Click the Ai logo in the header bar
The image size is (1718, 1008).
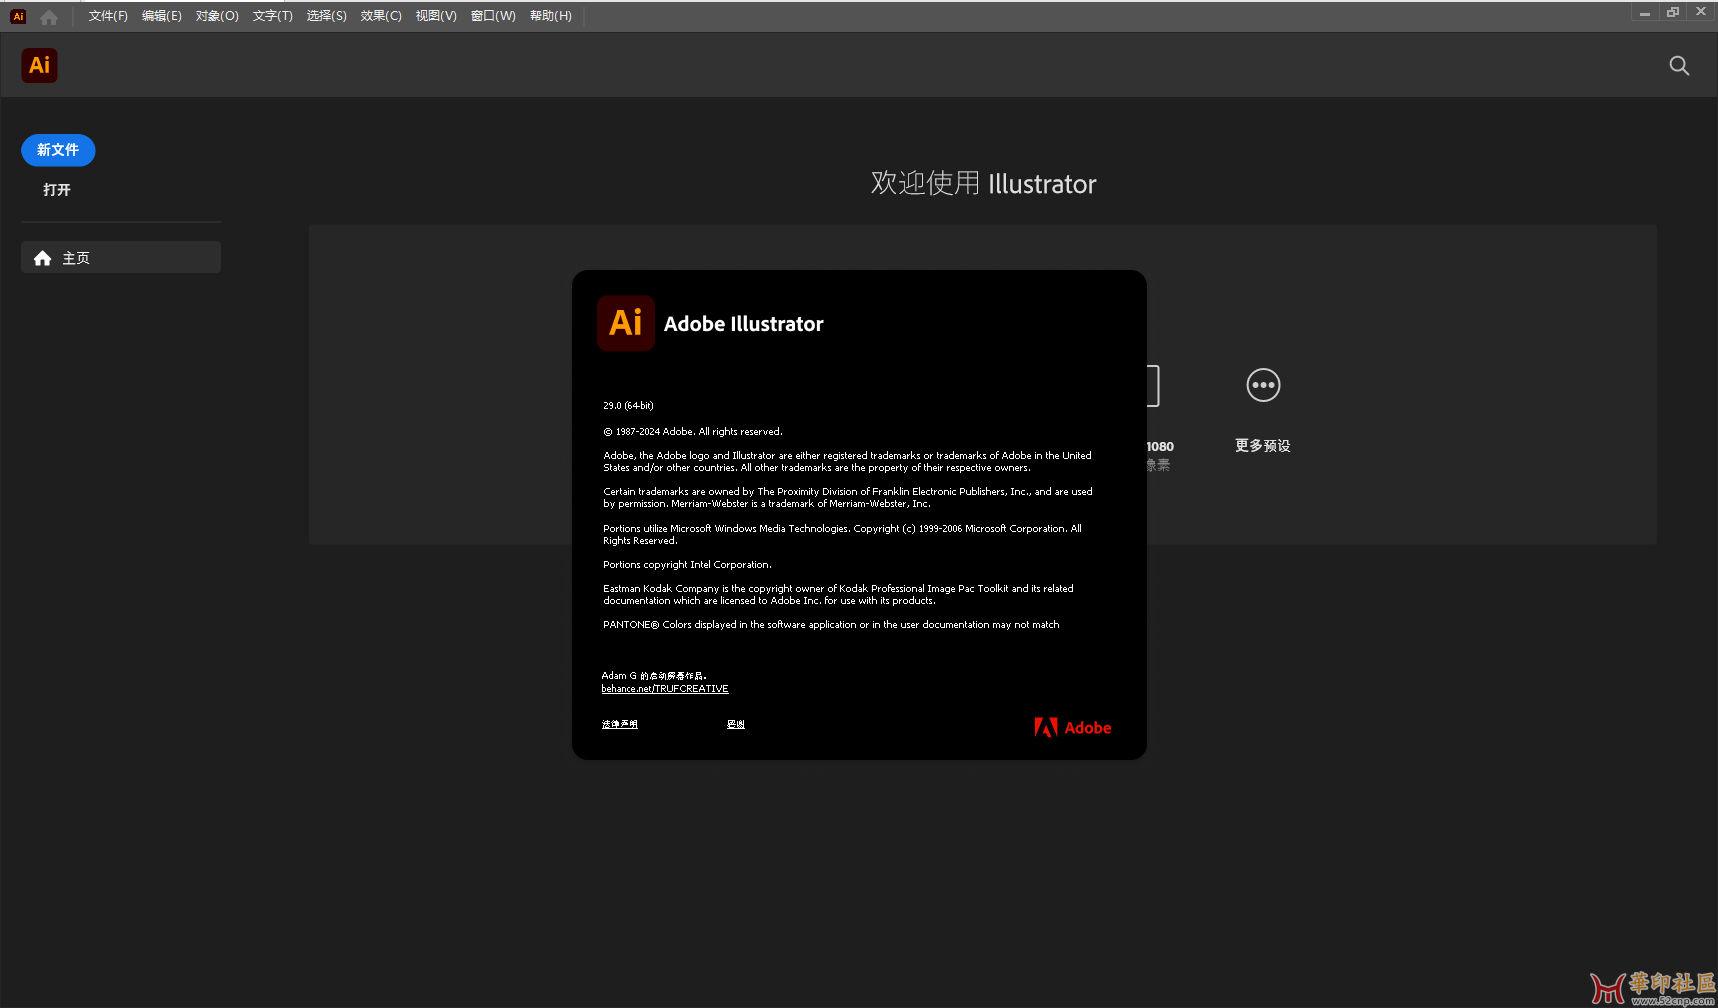coord(40,66)
